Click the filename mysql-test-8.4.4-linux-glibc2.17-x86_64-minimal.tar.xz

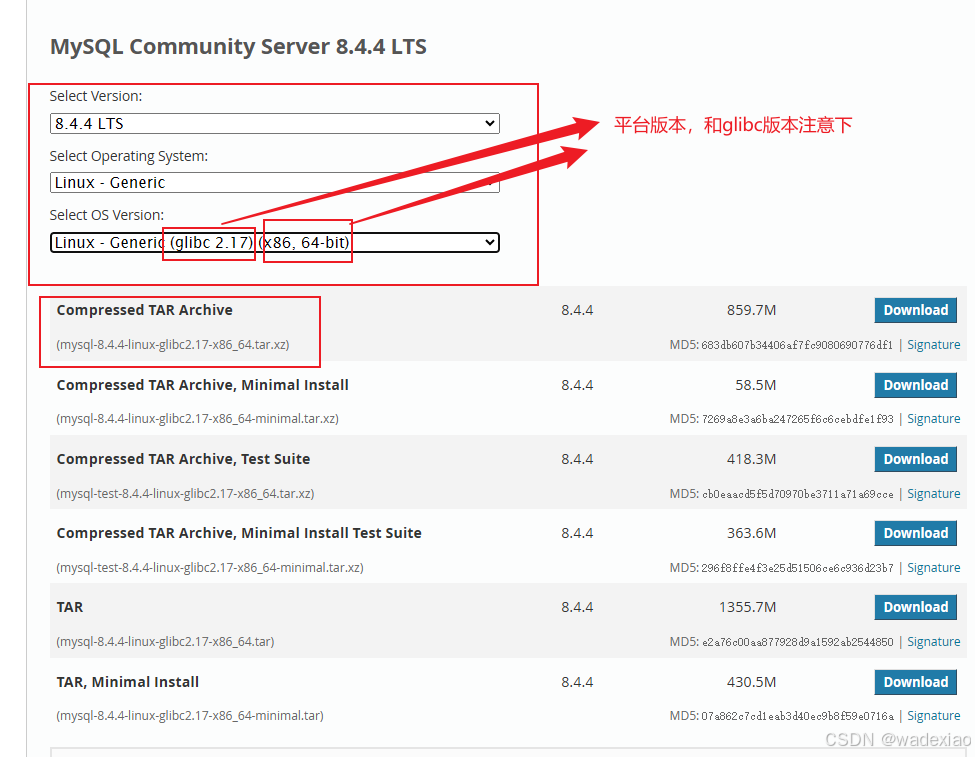pyautogui.click(x=210, y=567)
